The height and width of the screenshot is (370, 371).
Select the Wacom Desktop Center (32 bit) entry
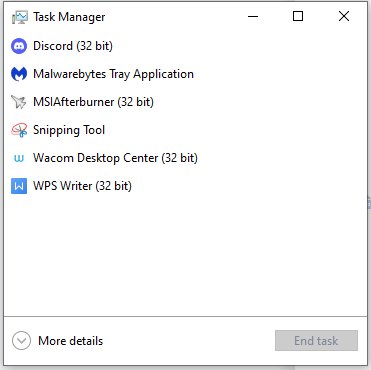click(185, 158)
